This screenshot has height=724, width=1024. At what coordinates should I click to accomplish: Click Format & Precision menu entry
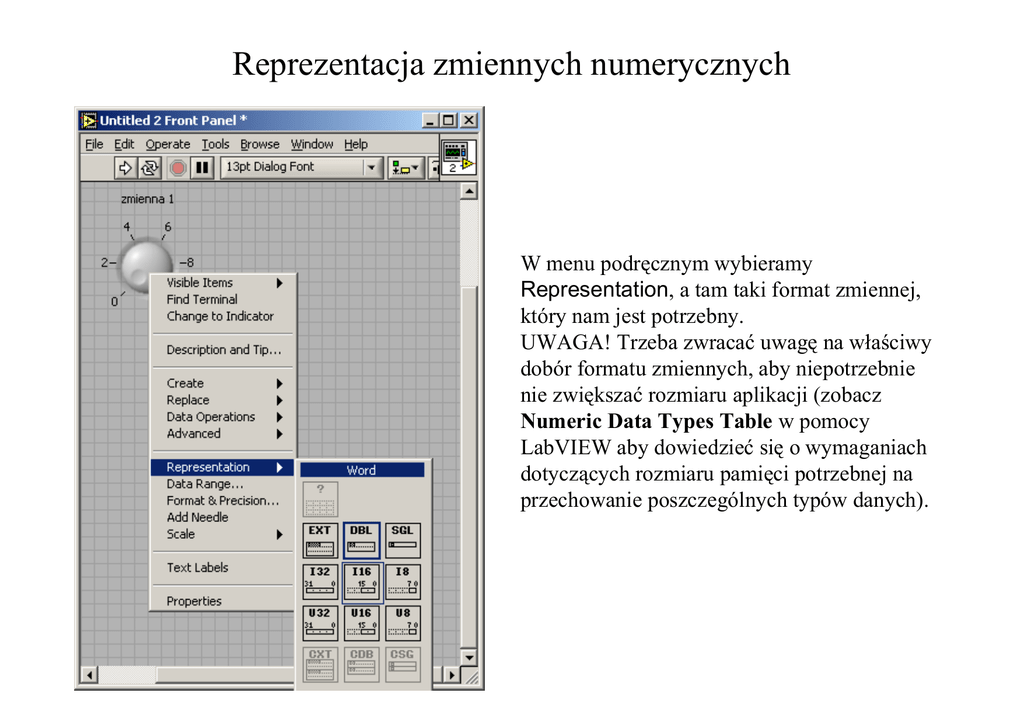click(x=222, y=501)
